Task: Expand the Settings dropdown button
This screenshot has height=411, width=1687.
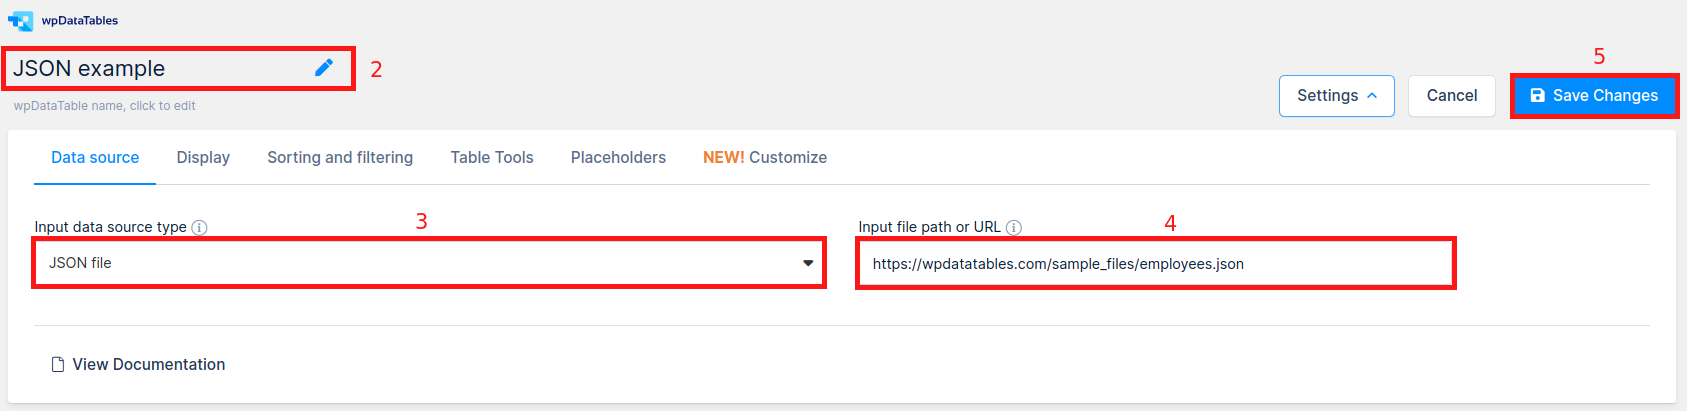Action: coord(1336,96)
